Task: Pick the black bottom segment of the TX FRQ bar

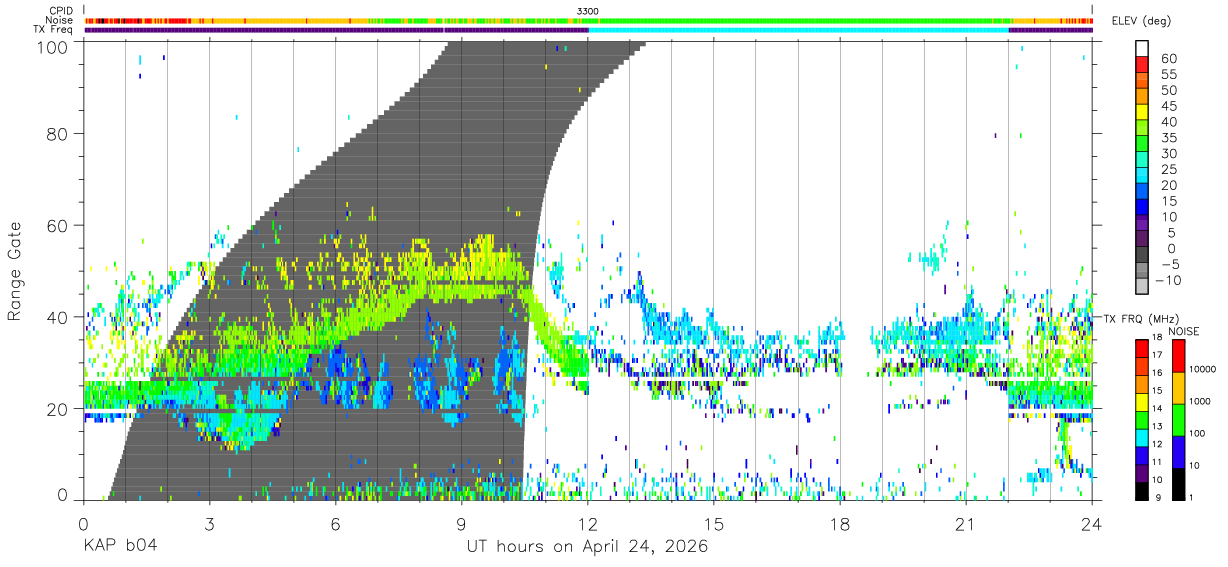Action: 1142,490
